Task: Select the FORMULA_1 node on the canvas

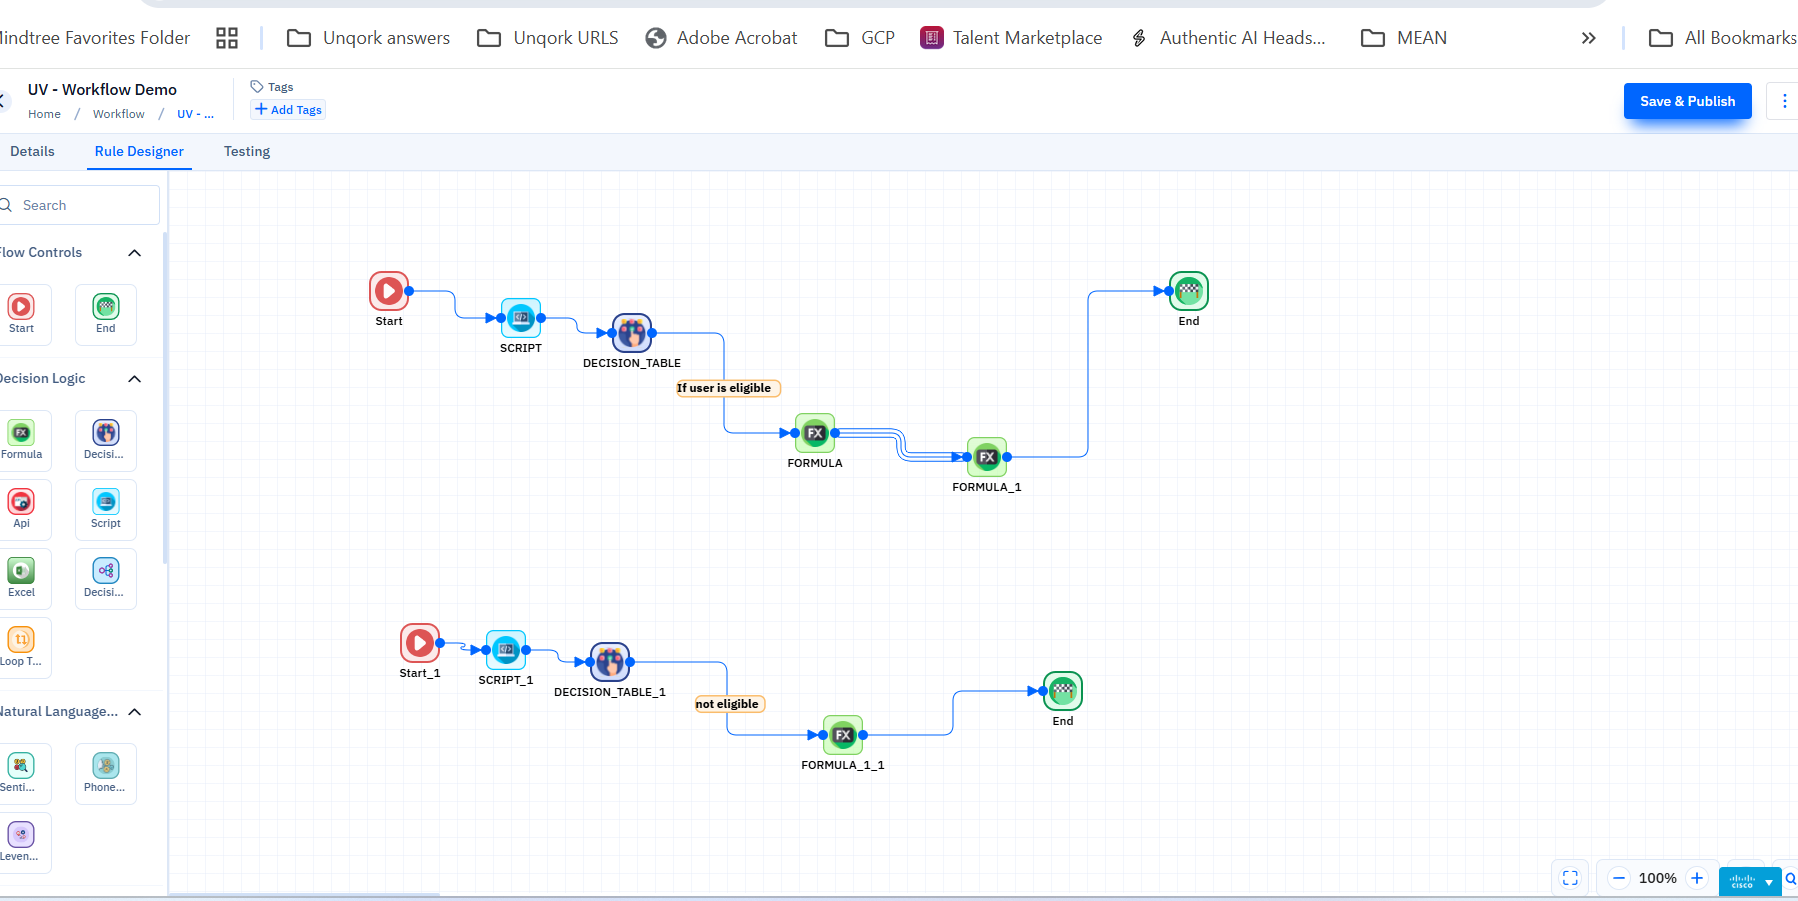Action: (x=987, y=457)
